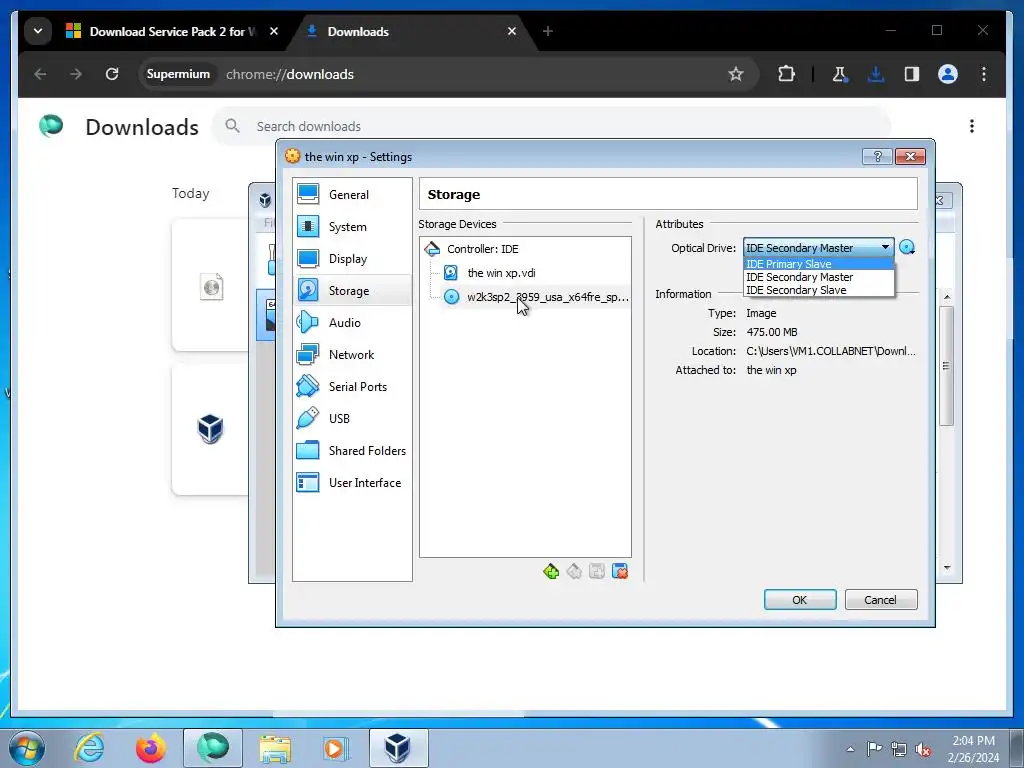Choose IDE Primary Slave from dropdown list
The image size is (1024, 768).
click(x=819, y=264)
